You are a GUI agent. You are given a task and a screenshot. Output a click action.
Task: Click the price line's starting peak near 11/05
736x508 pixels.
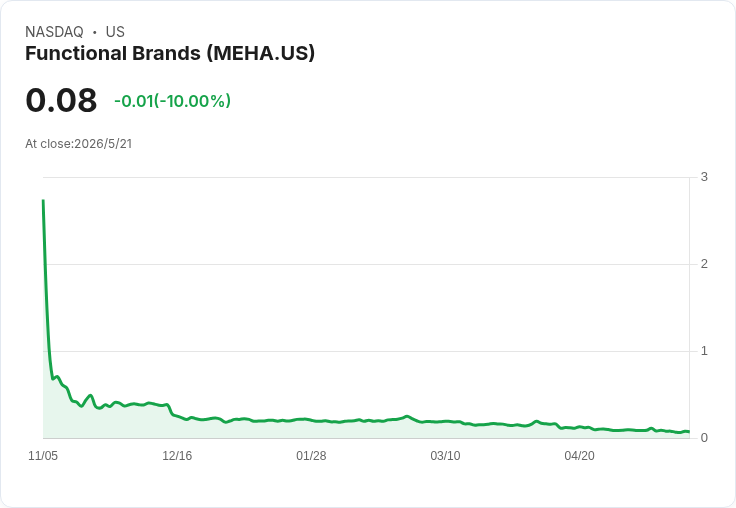(43, 201)
